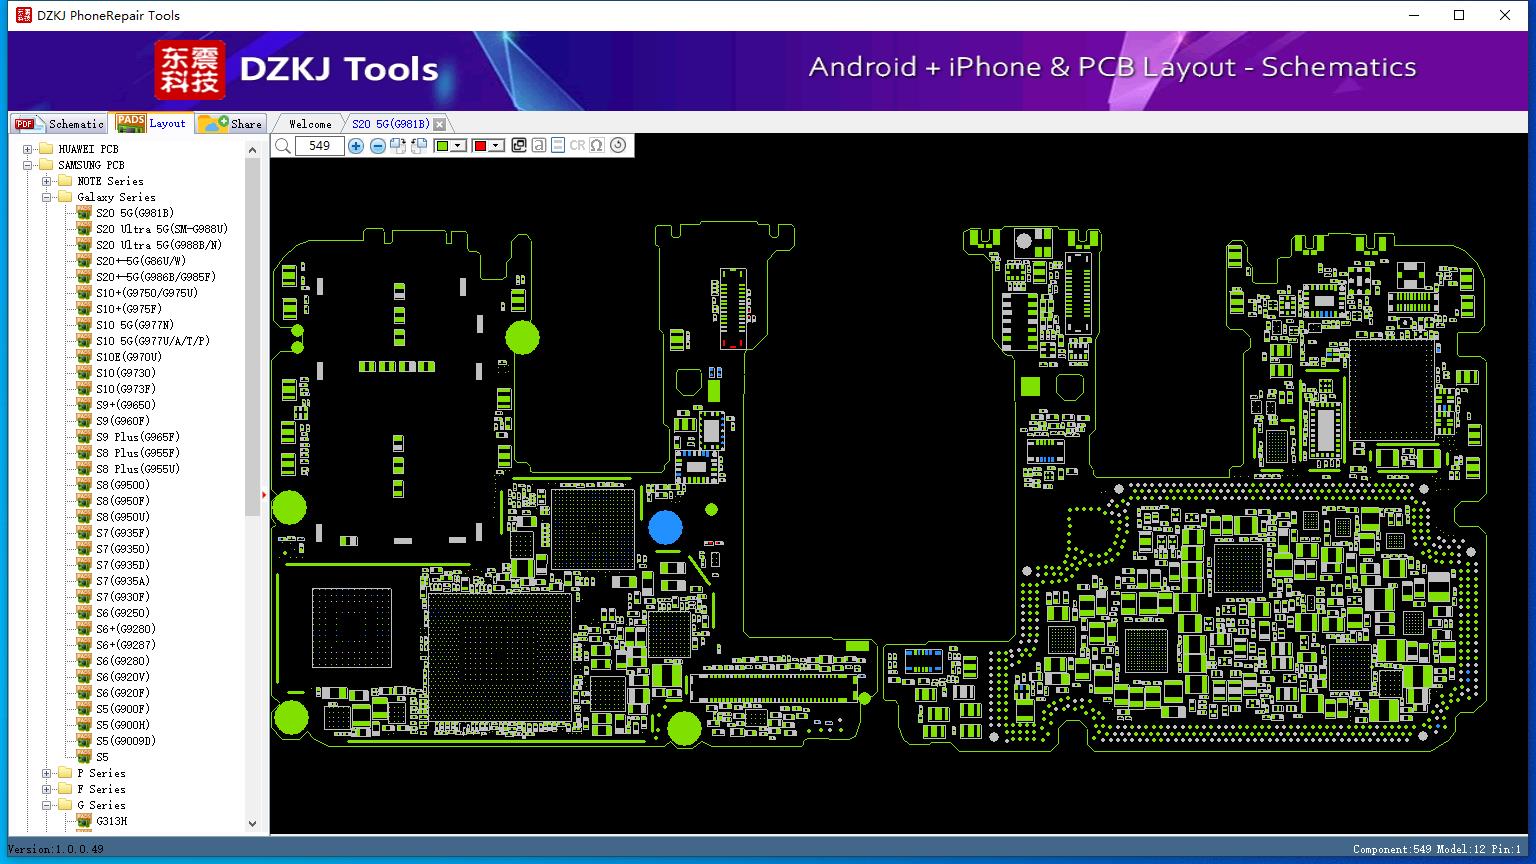Rotate the board view clockwise

[398, 146]
